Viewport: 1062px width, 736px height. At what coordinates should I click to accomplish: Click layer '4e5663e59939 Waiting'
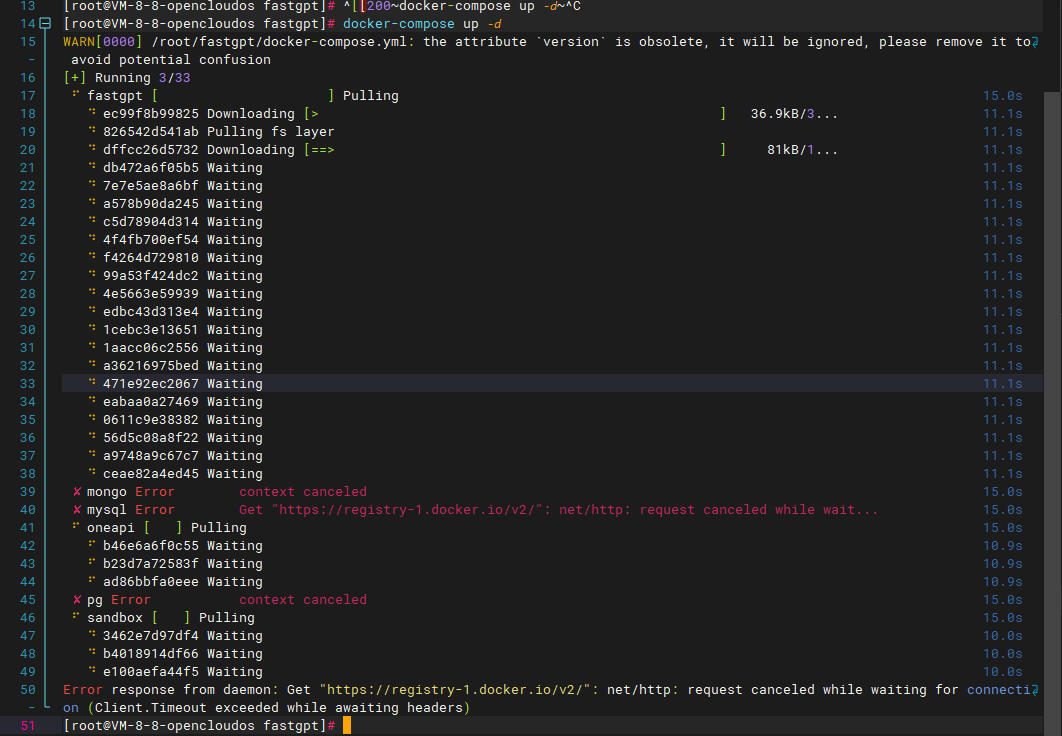pos(182,293)
